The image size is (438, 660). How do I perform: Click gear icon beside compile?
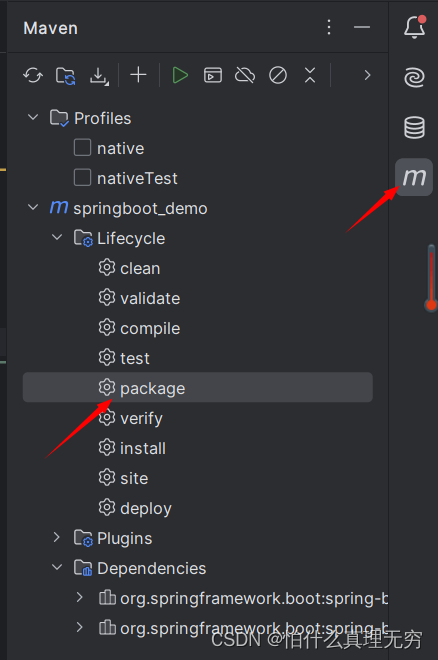107,327
